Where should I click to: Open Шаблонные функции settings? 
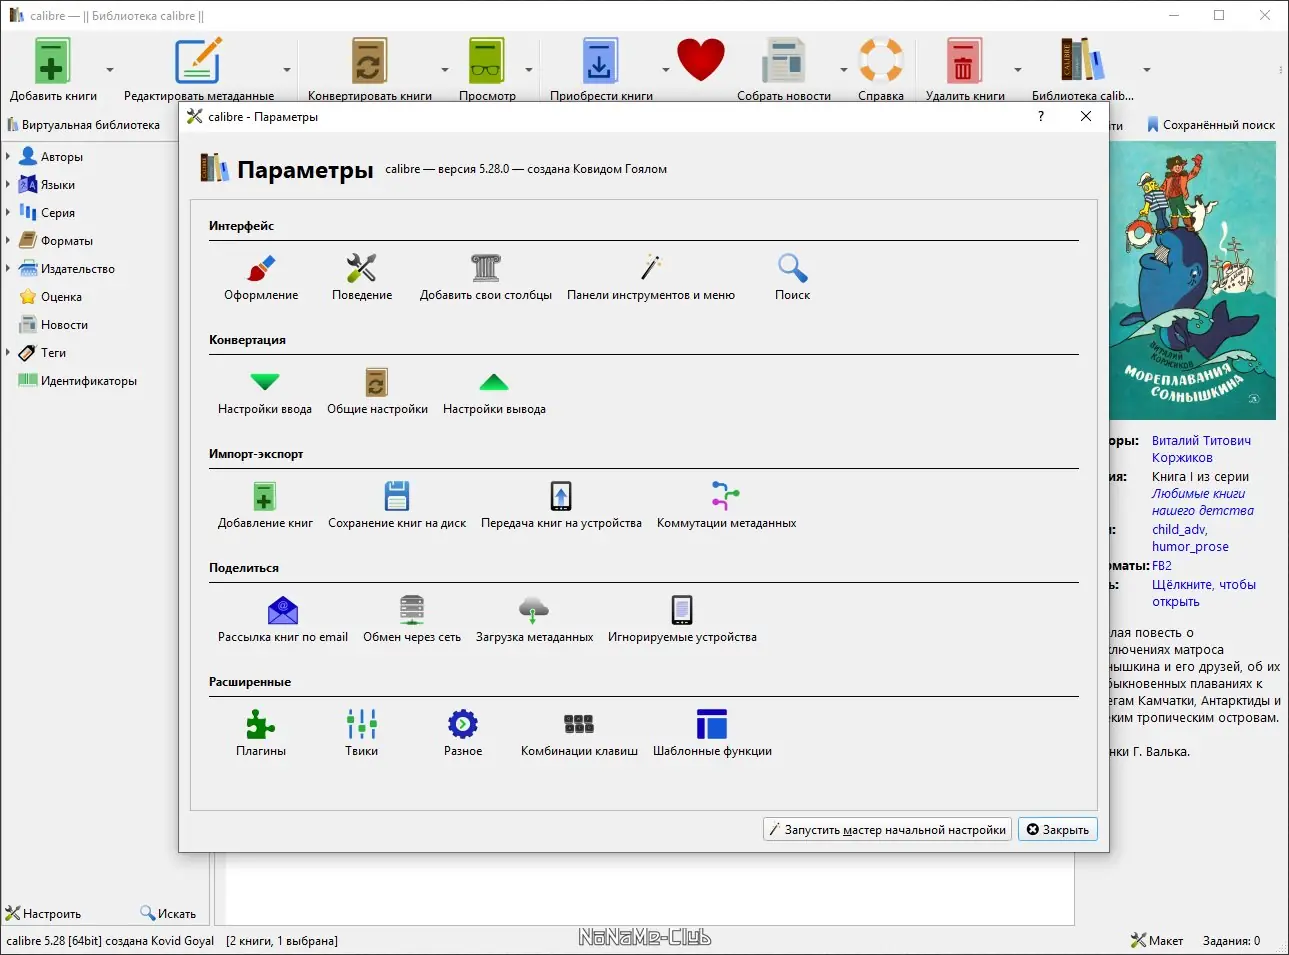pos(712,733)
